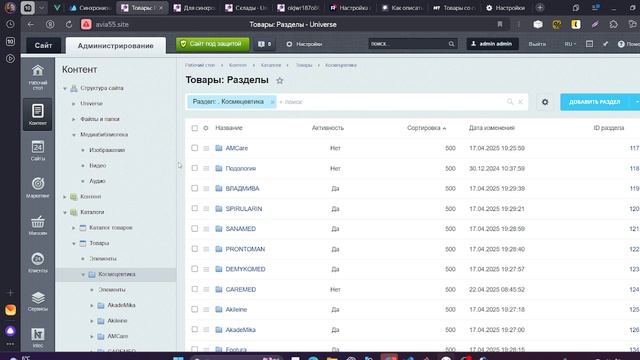Click the pin panel icon in header
Viewport: 640px width, 360px height.
pos(605,44)
